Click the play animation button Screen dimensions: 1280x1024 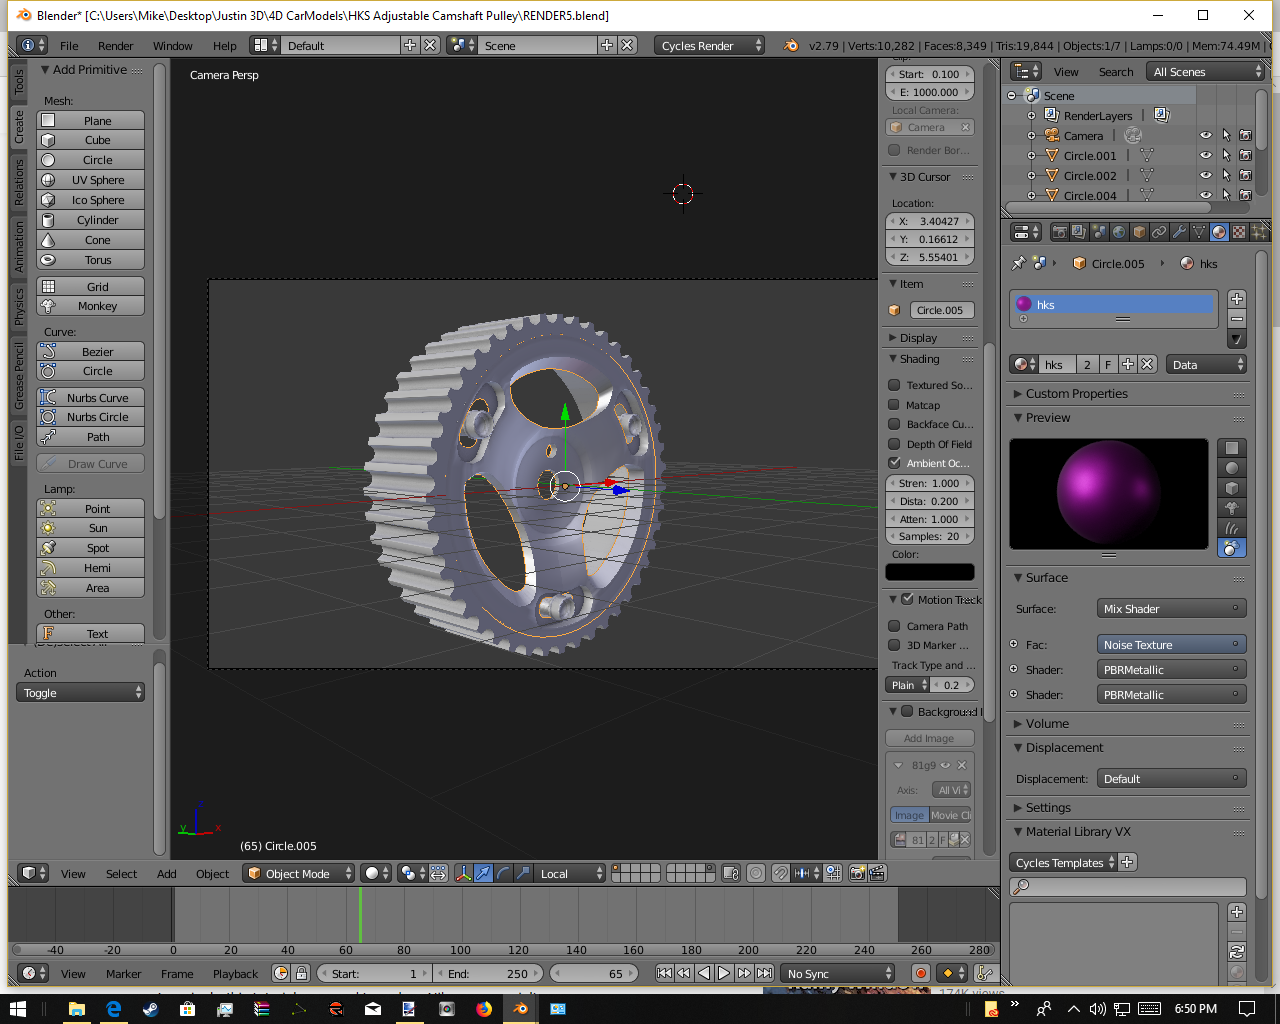(x=724, y=973)
